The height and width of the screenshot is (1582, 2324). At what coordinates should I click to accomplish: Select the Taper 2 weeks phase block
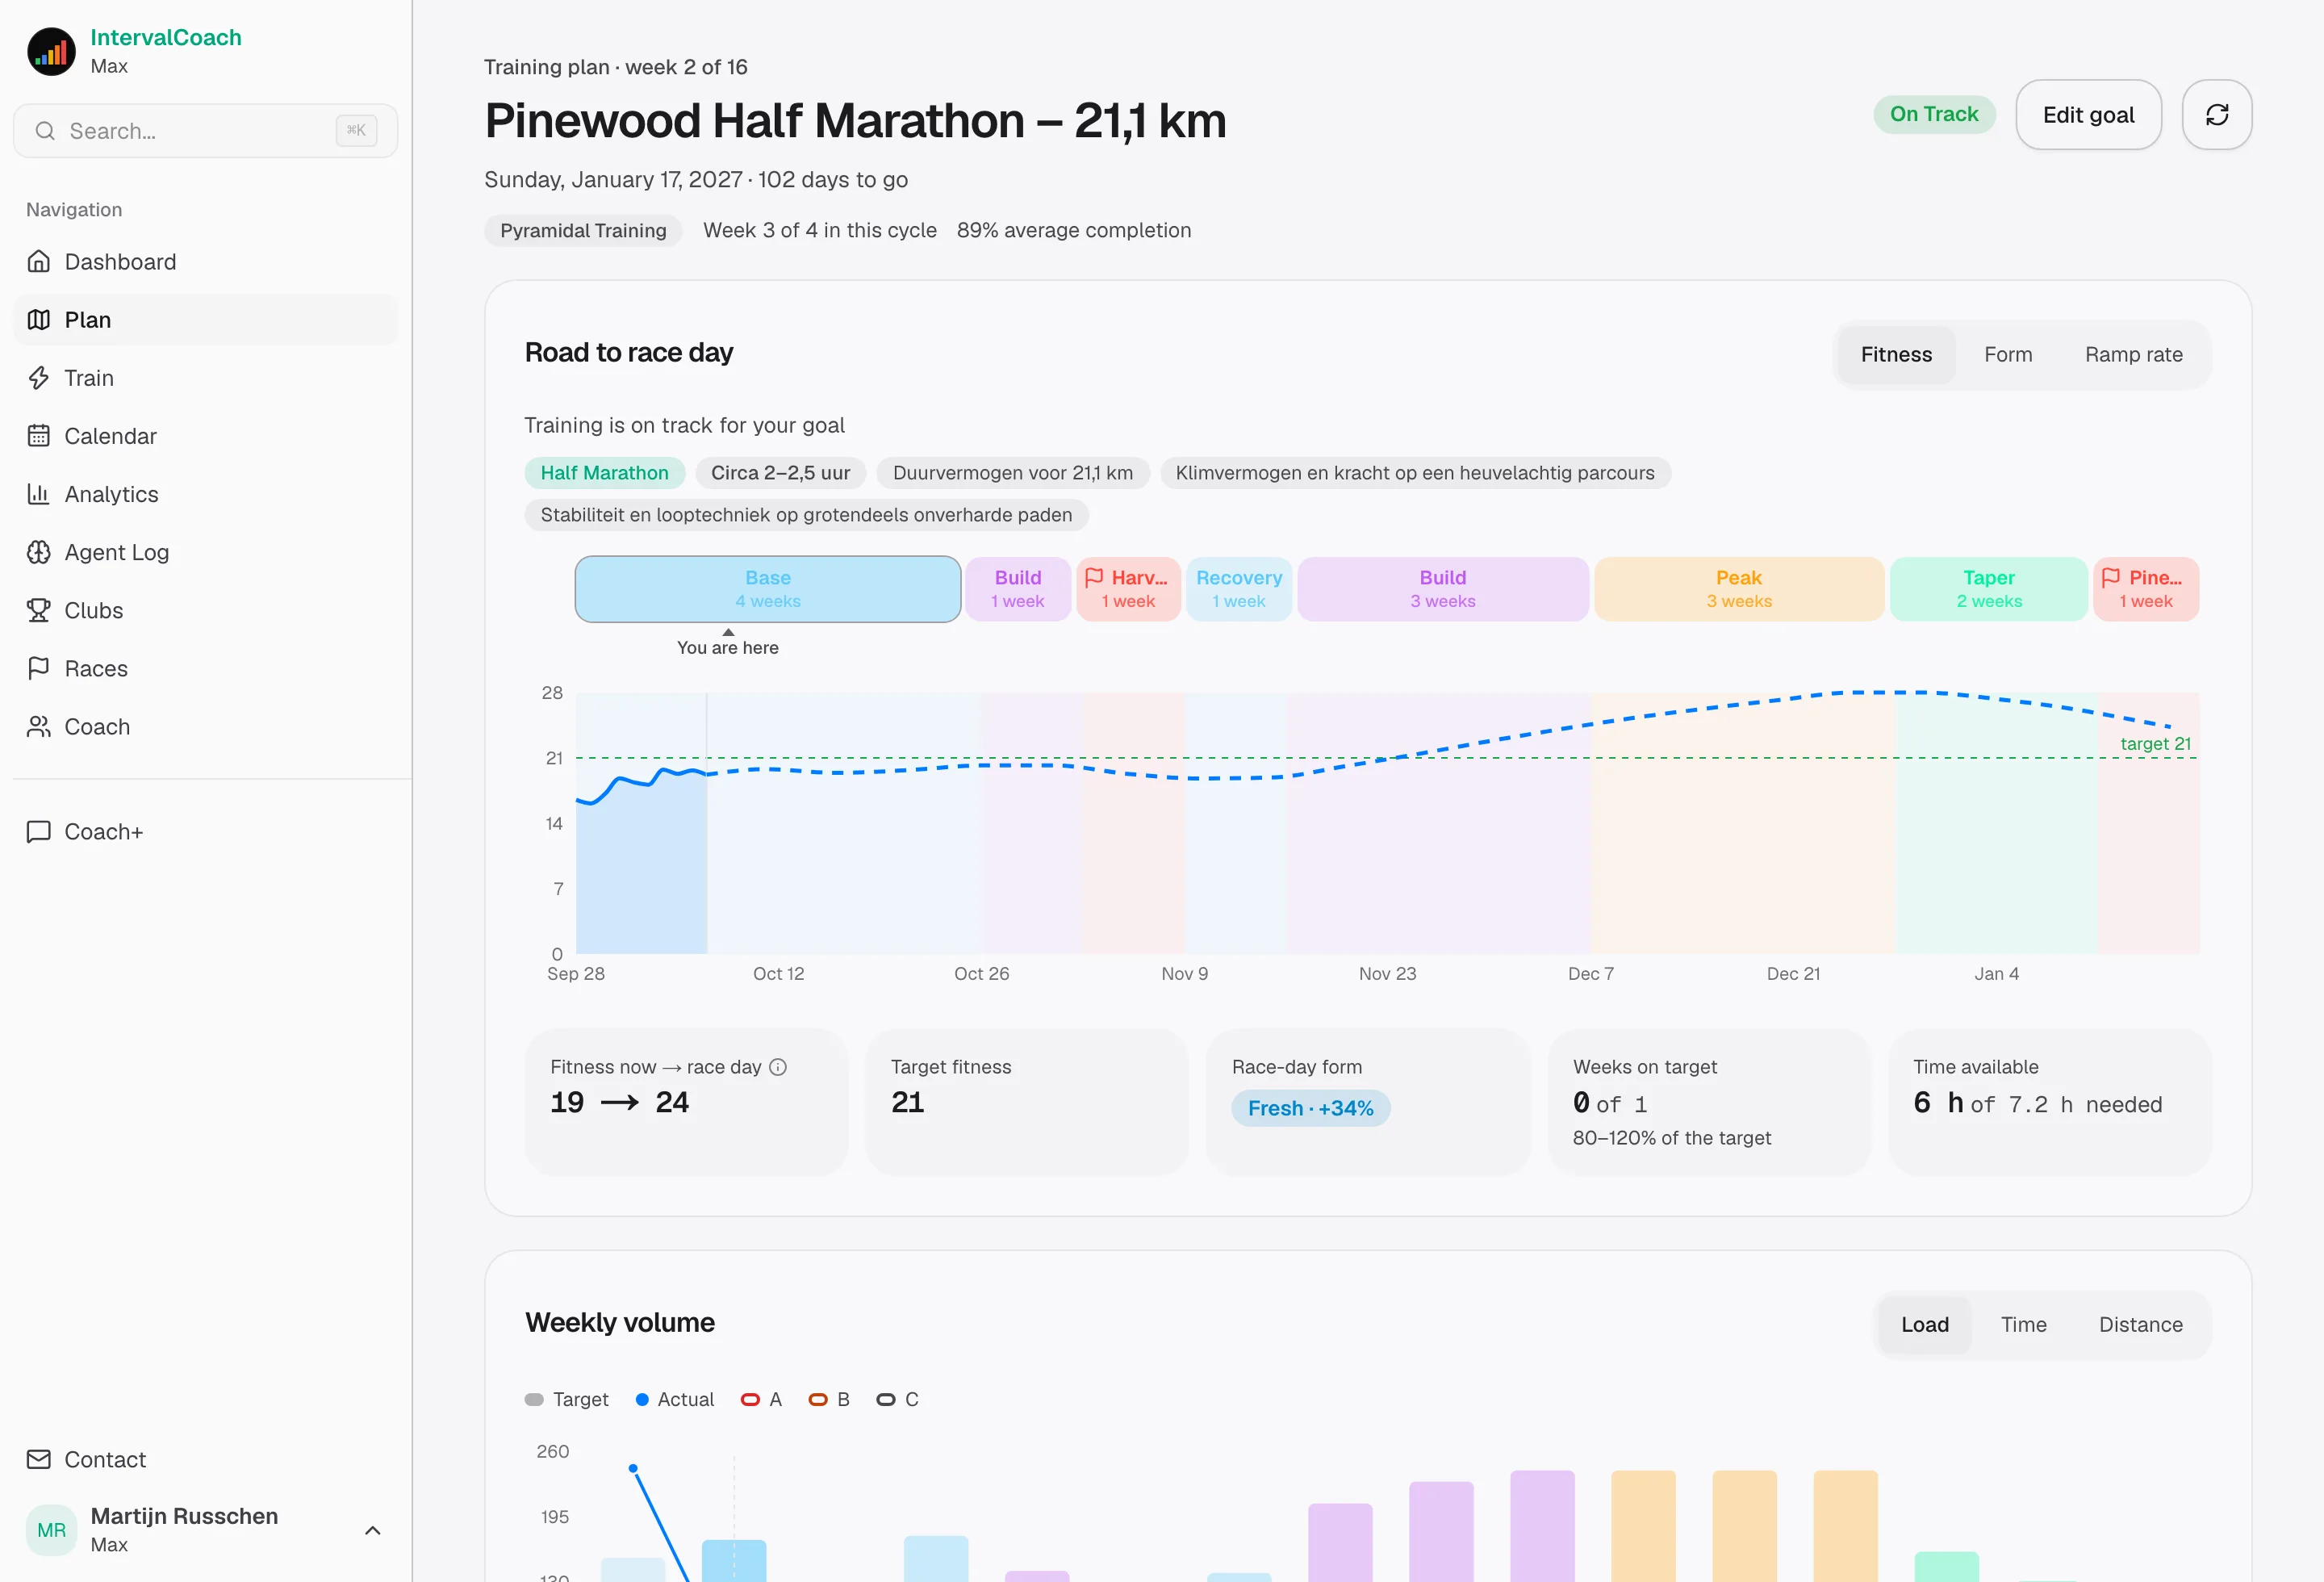tap(1988, 589)
